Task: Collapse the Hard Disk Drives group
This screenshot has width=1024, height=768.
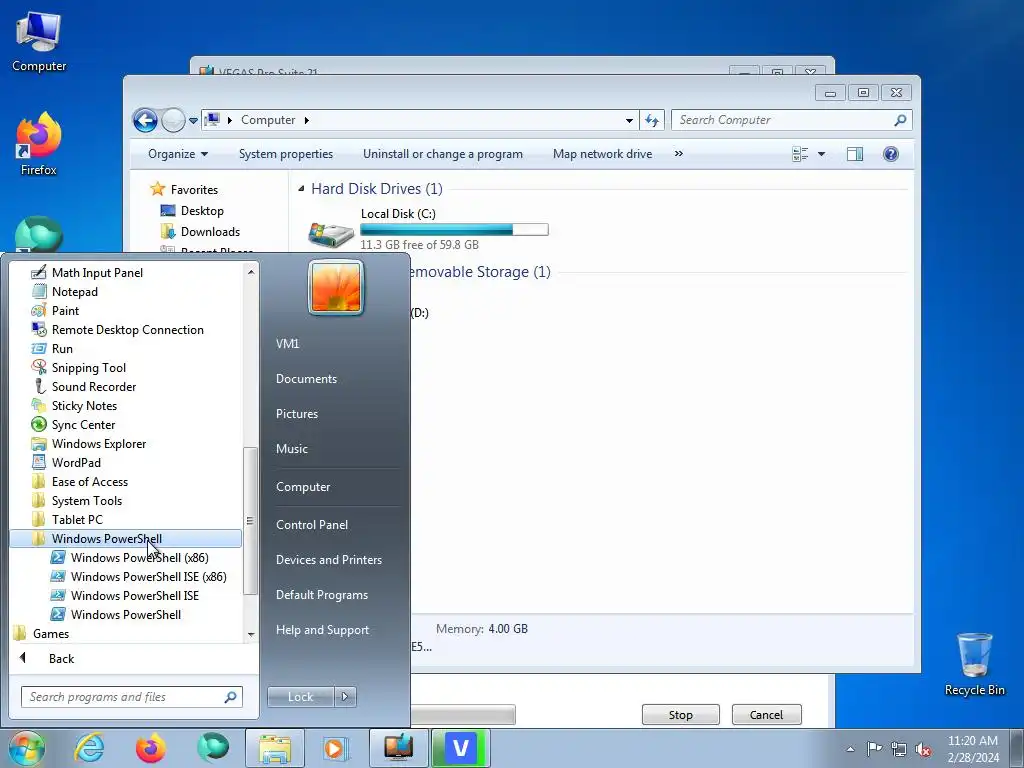Action: (x=301, y=189)
